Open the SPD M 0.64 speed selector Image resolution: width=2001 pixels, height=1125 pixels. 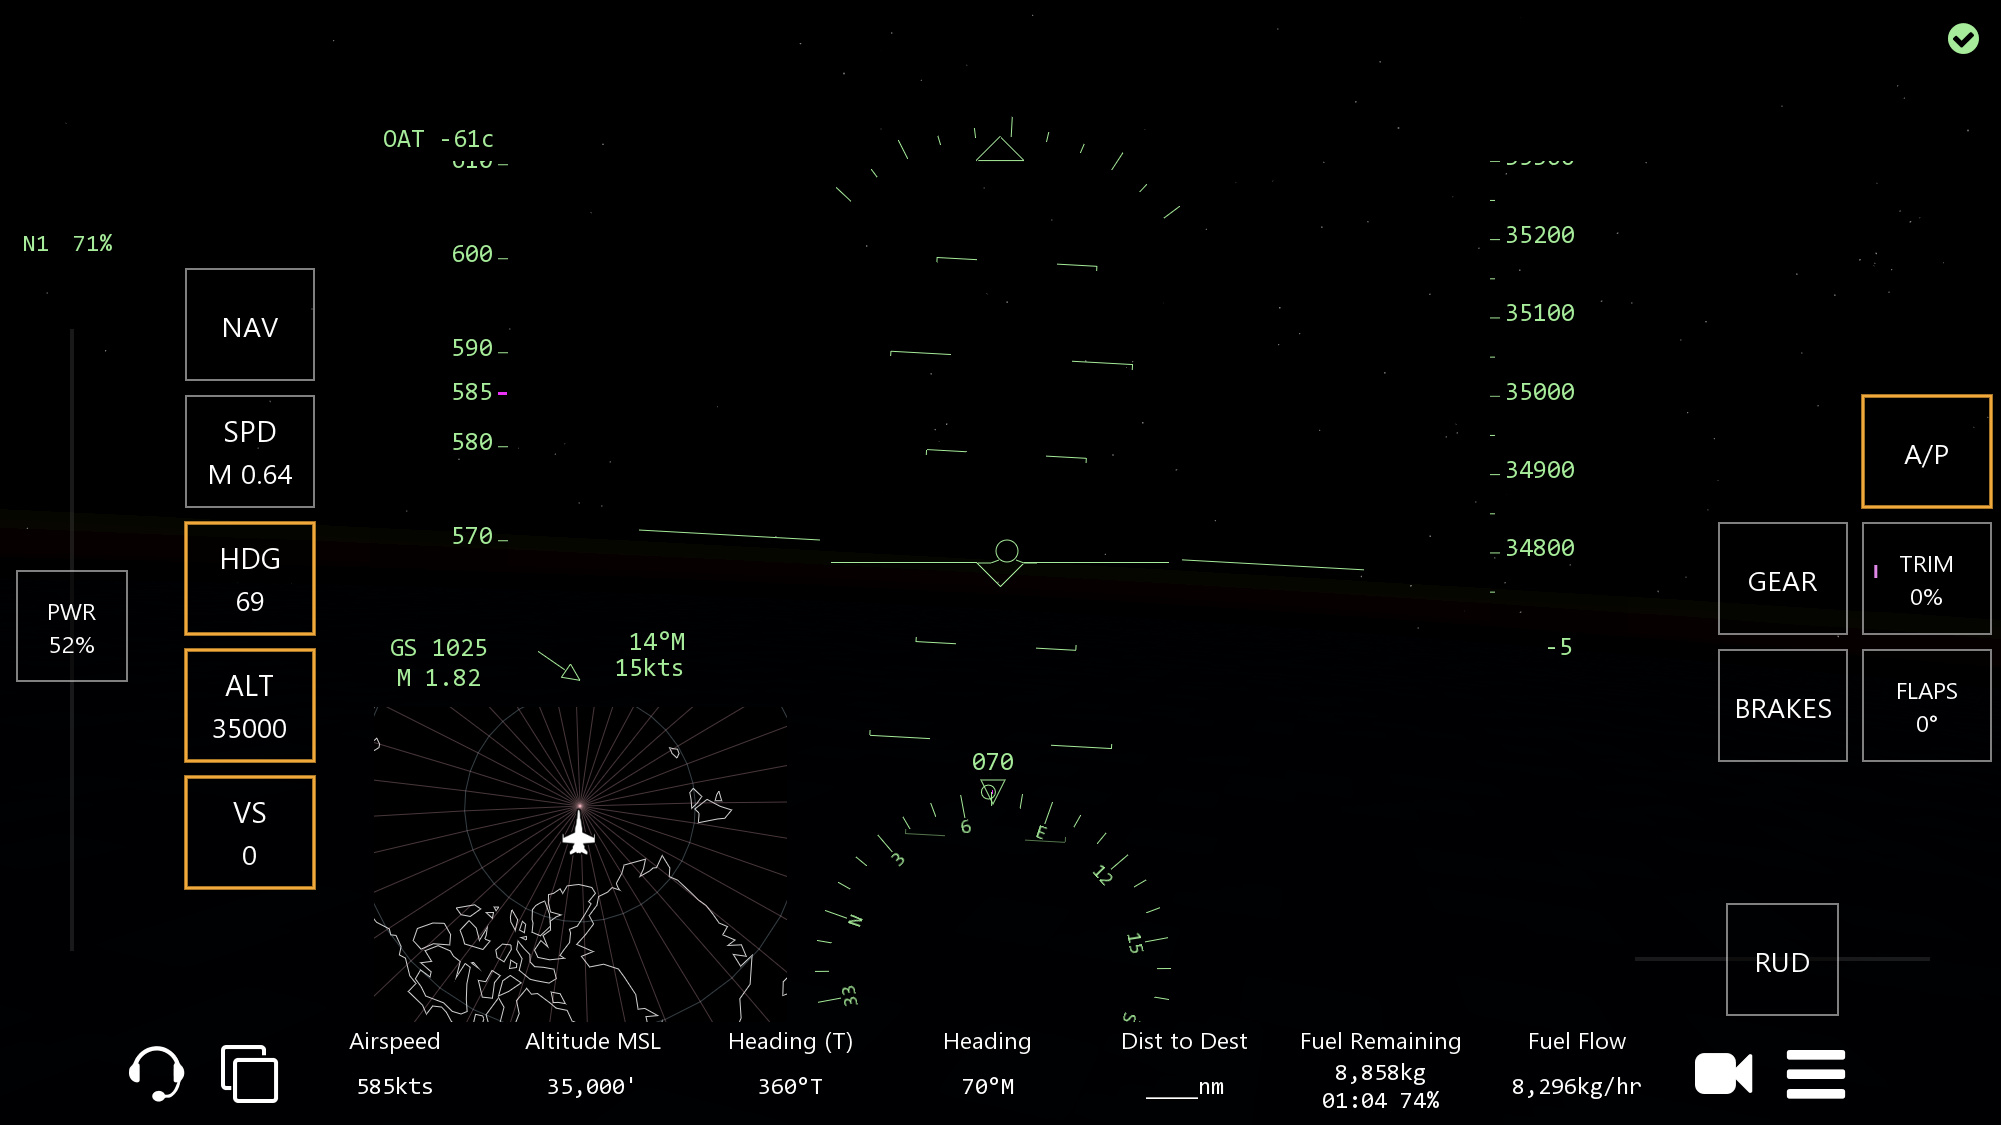(x=250, y=451)
